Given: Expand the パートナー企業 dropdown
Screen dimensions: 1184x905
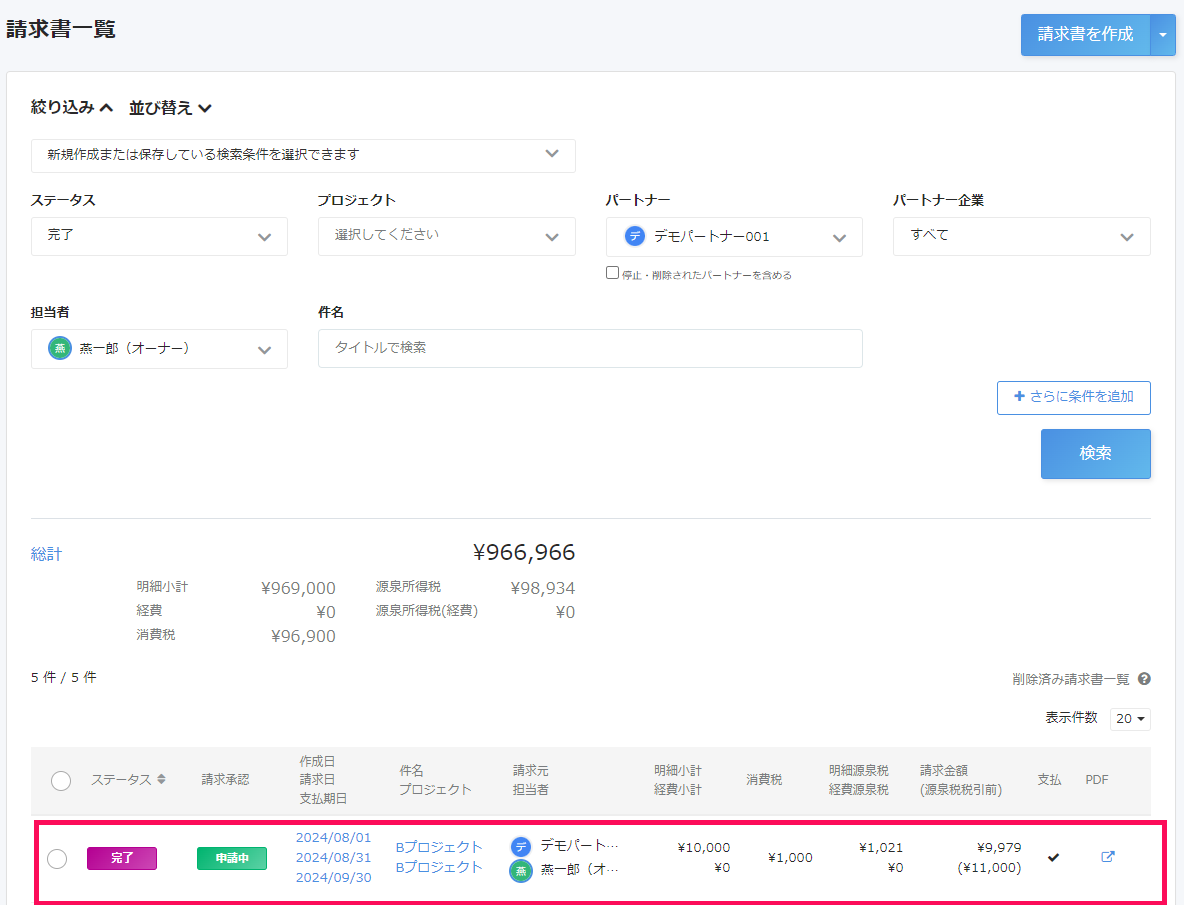Looking at the screenshot, I should click(1021, 237).
